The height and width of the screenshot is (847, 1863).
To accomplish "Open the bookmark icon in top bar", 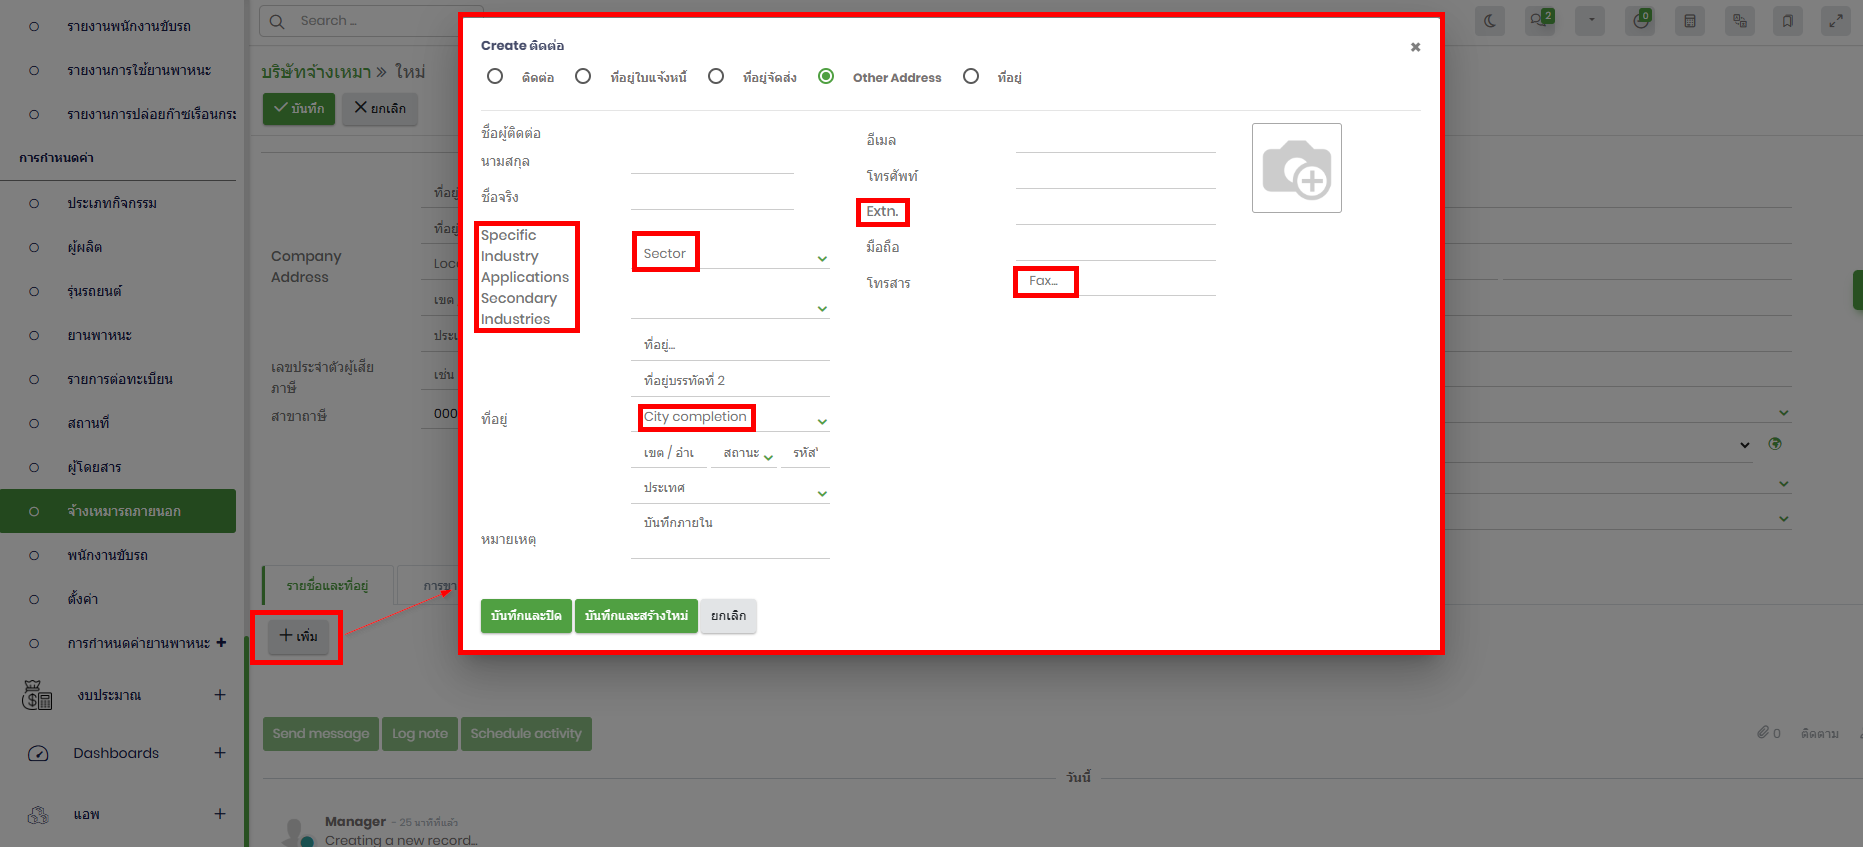I will (1788, 21).
